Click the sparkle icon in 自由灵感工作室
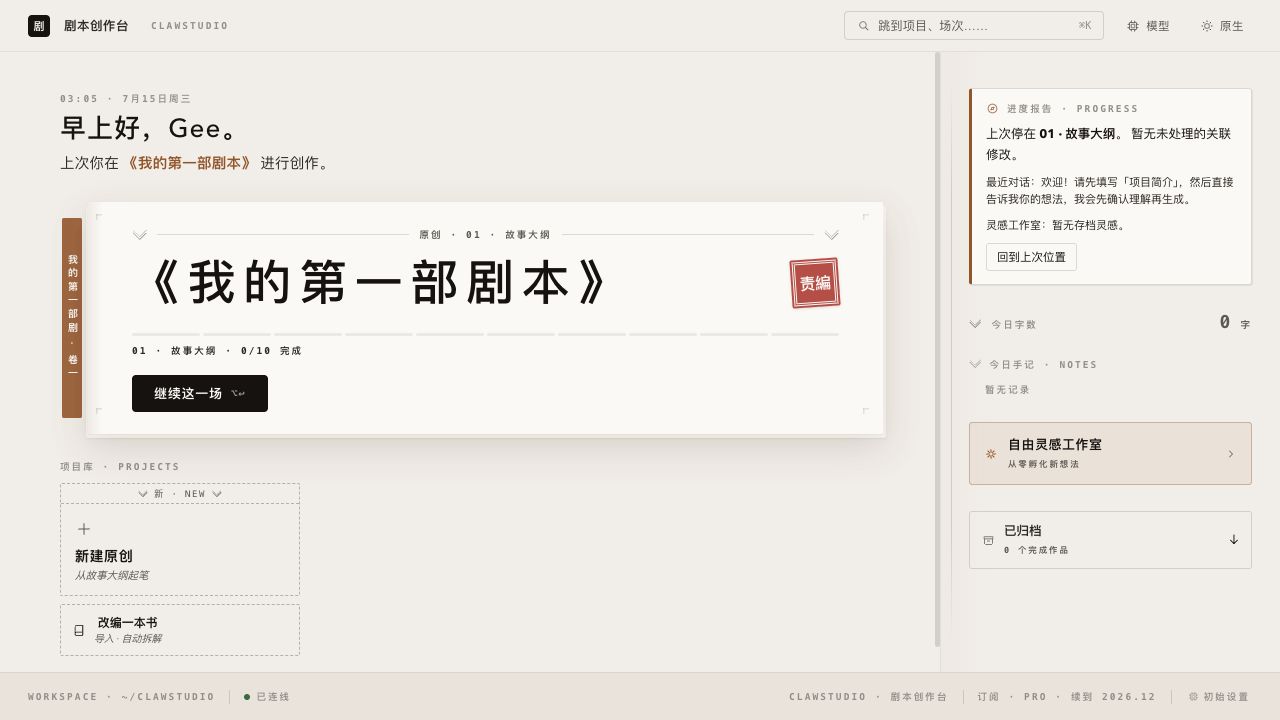 (x=991, y=454)
